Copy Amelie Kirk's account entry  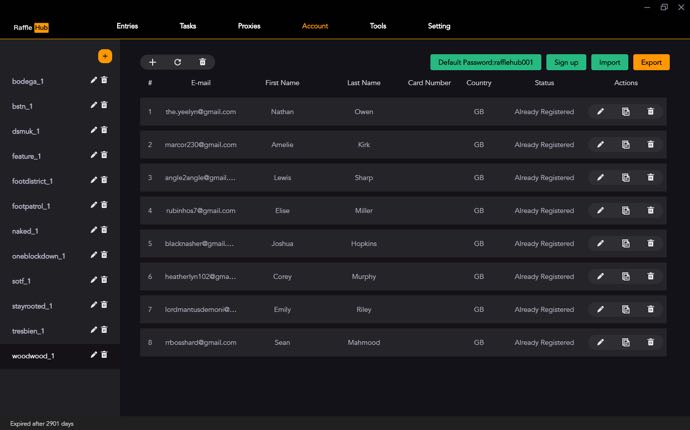point(626,145)
